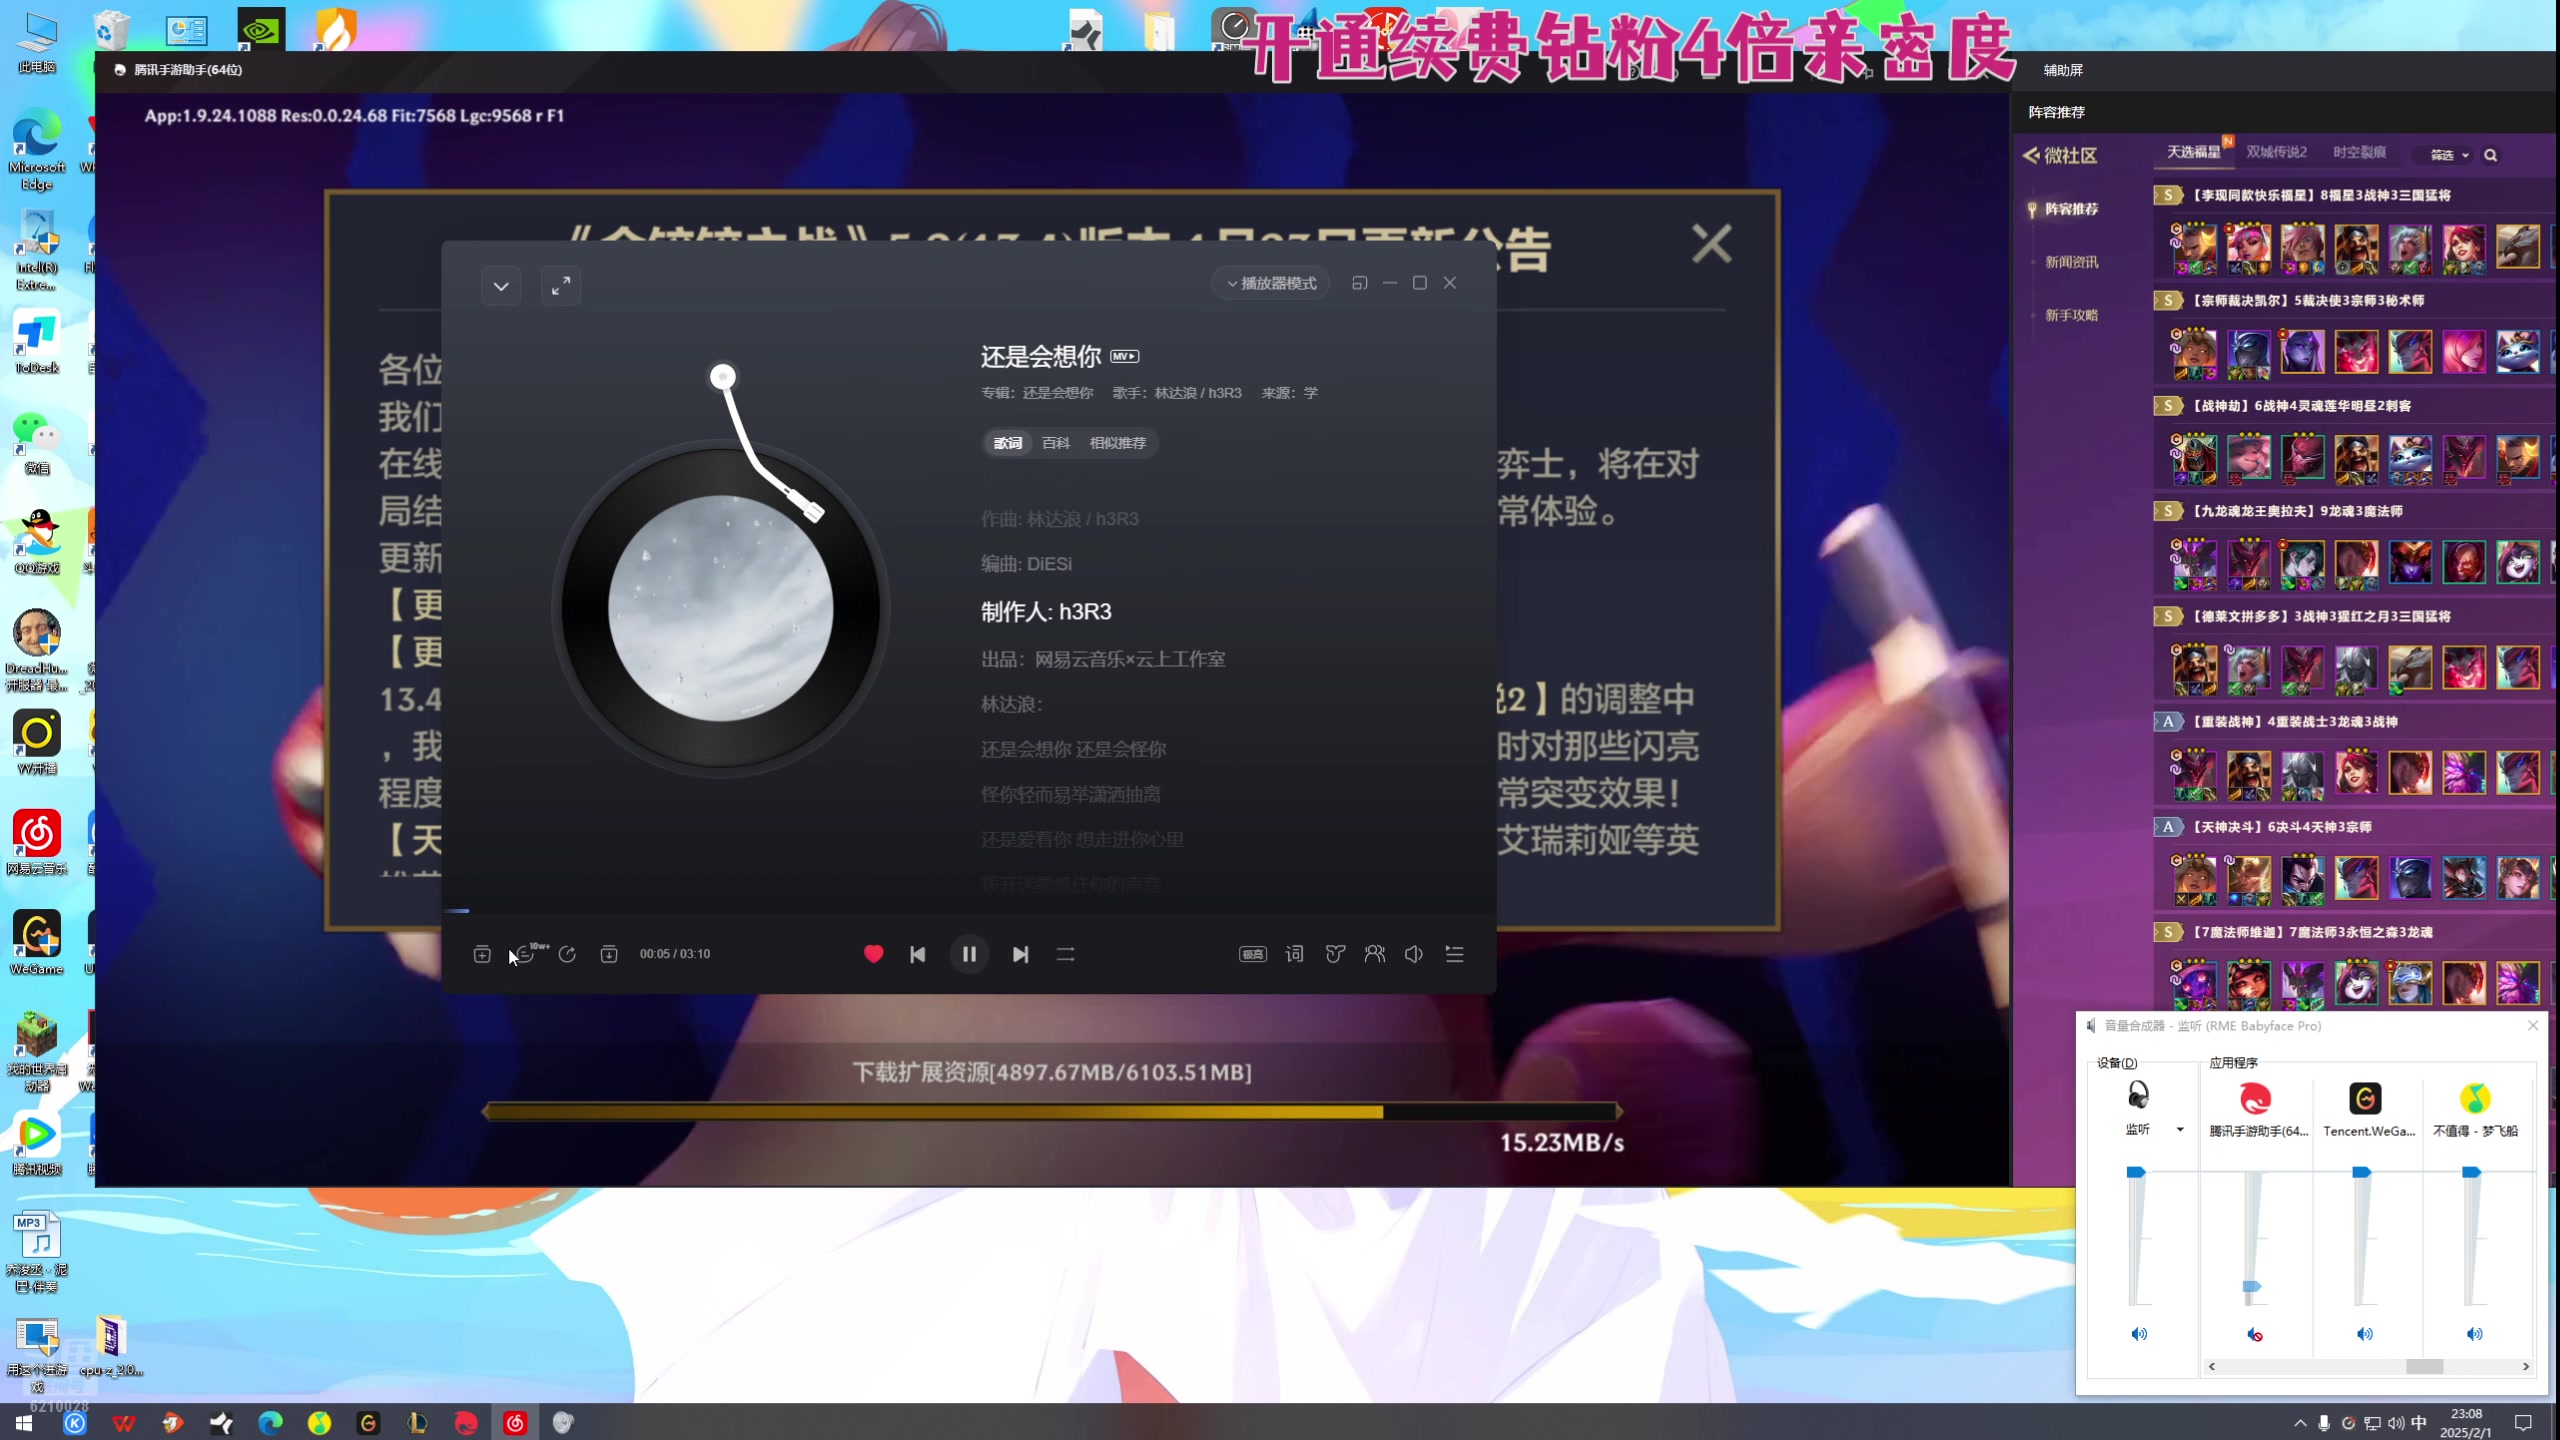Screen dimensions: 2560x1440
Task: Close the update announcement dialog
Action: point(1711,243)
